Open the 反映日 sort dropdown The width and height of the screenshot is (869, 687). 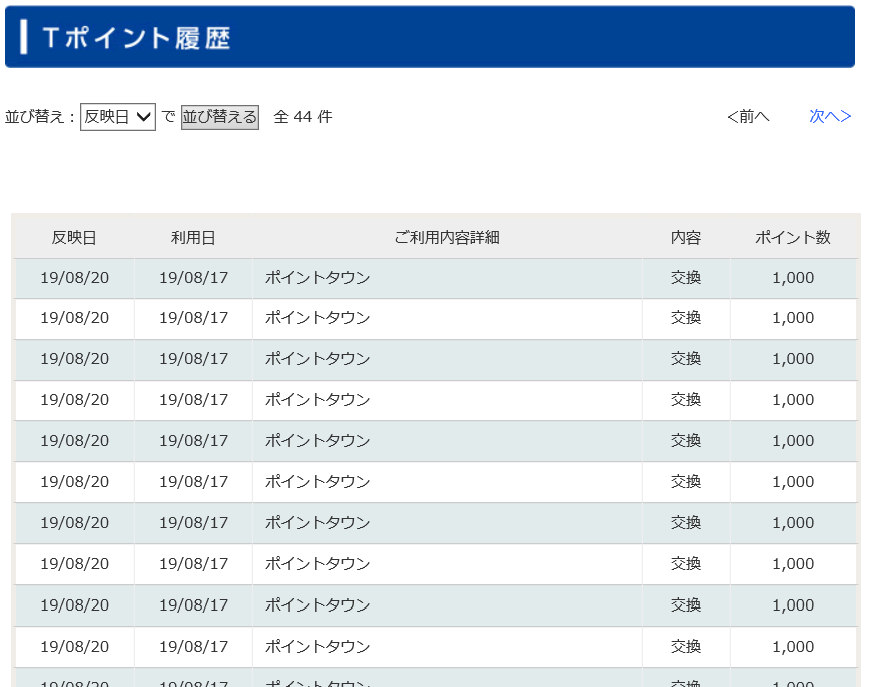tap(117, 117)
